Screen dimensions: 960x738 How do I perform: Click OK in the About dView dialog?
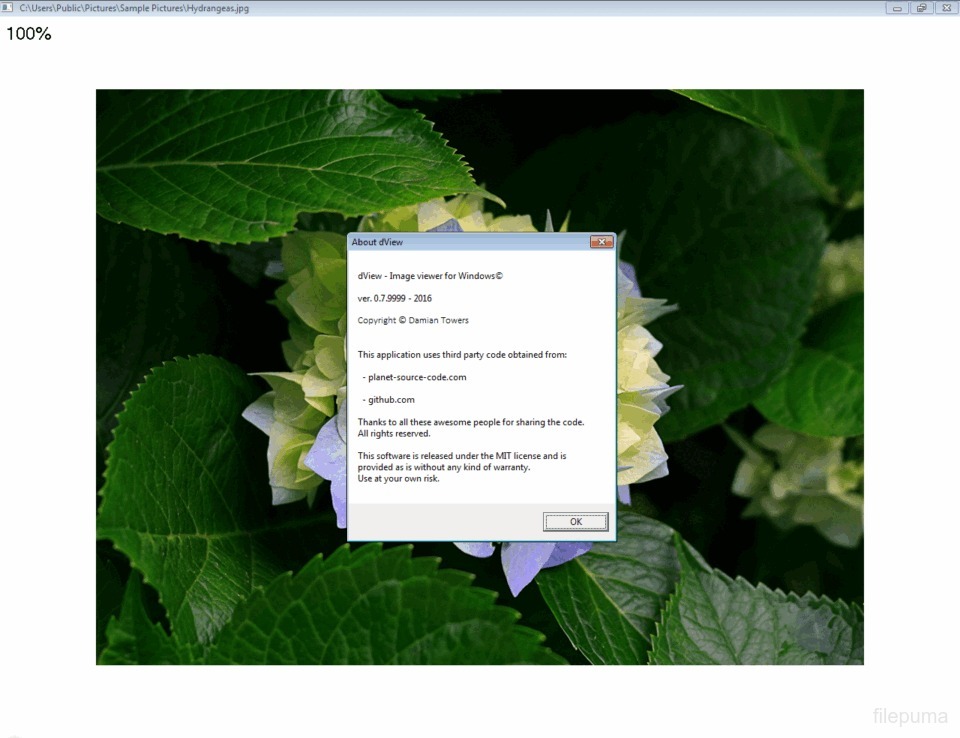(575, 521)
